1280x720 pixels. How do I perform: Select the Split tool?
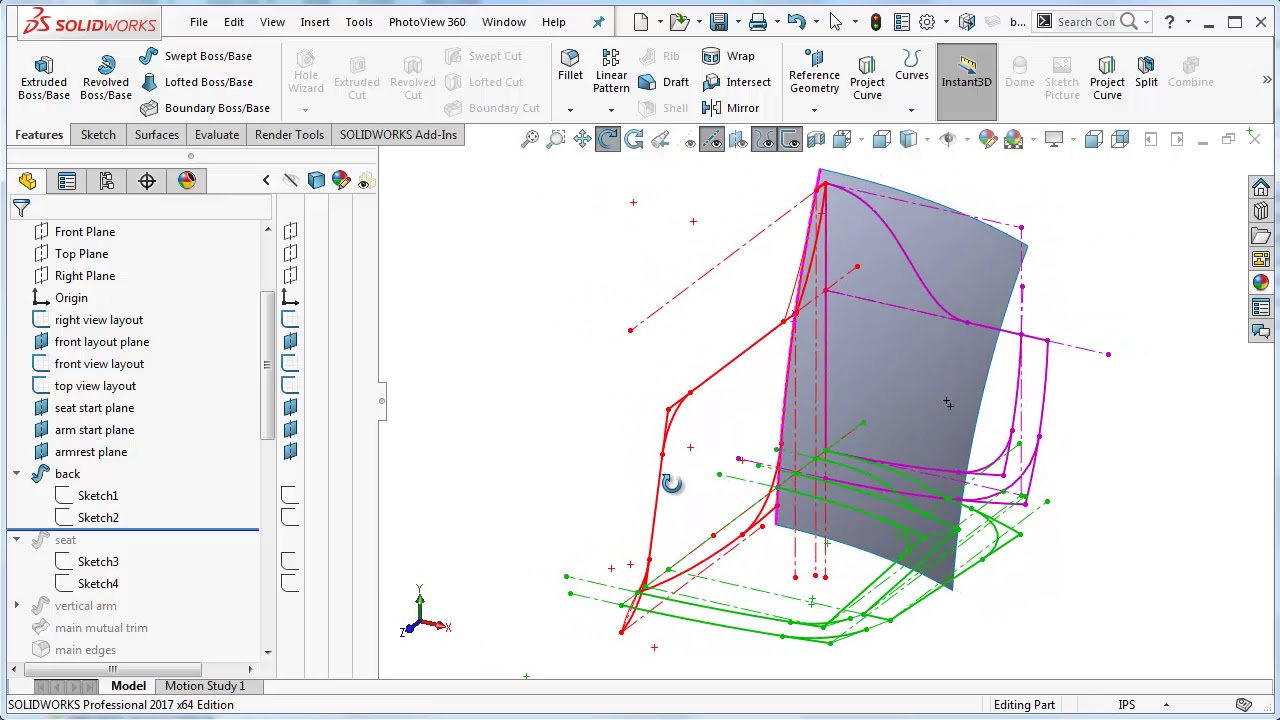pyautogui.click(x=1146, y=72)
